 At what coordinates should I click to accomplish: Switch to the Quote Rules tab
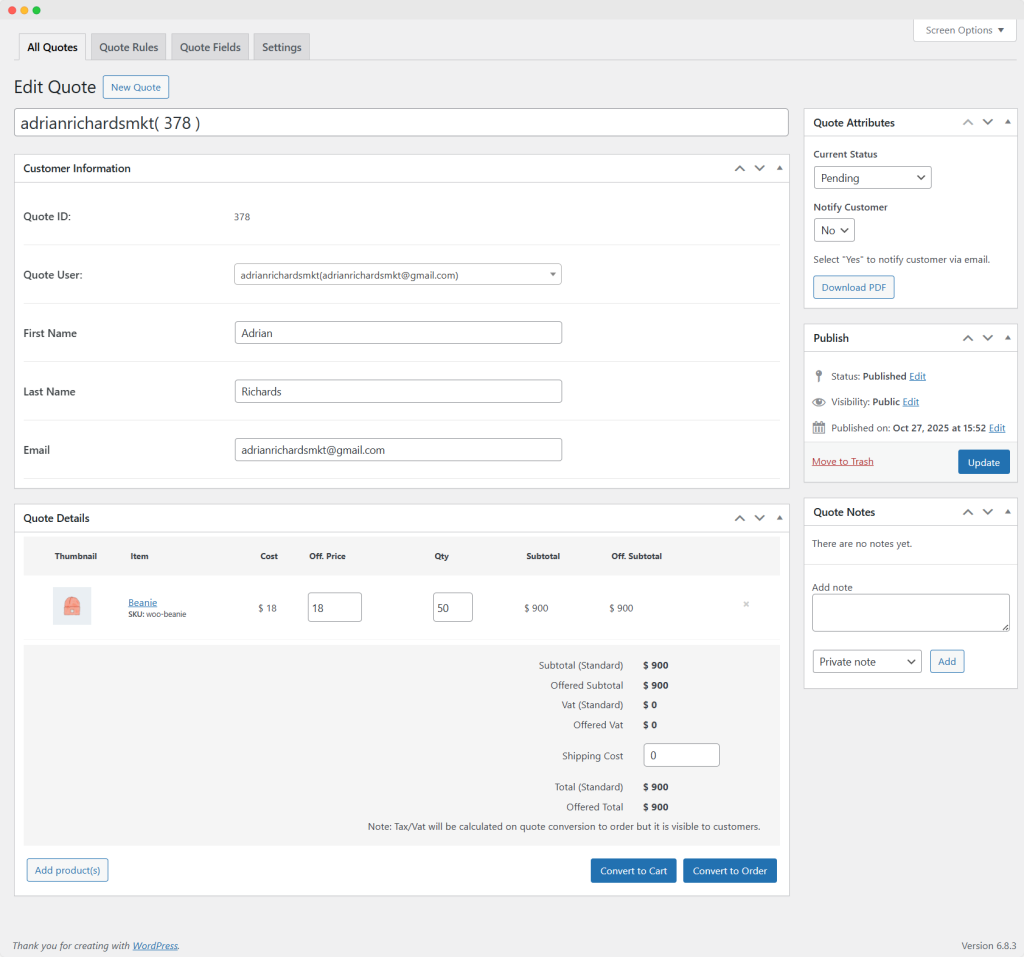(129, 47)
